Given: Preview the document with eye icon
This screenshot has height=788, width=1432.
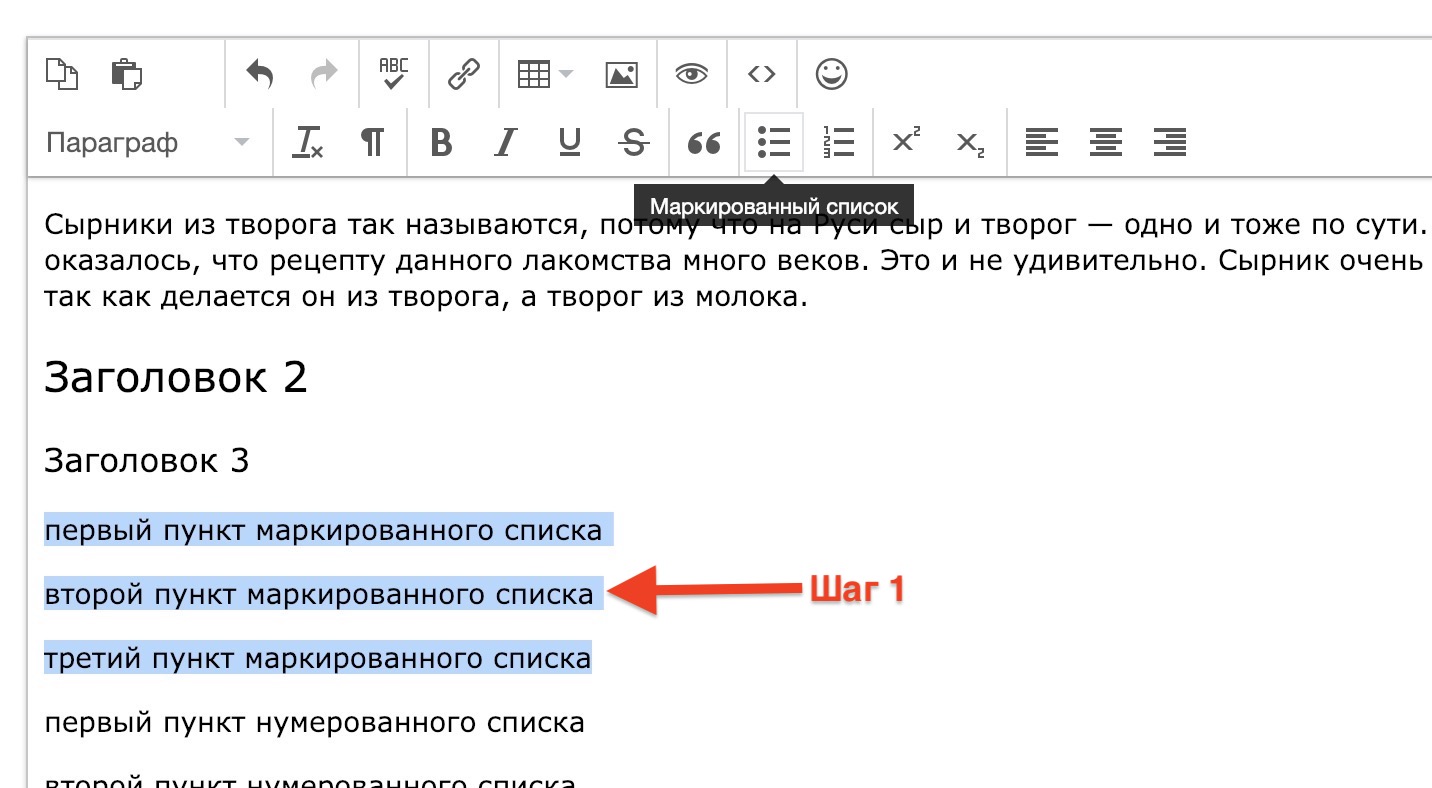Looking at the screenshot, I should click(692, 74).
